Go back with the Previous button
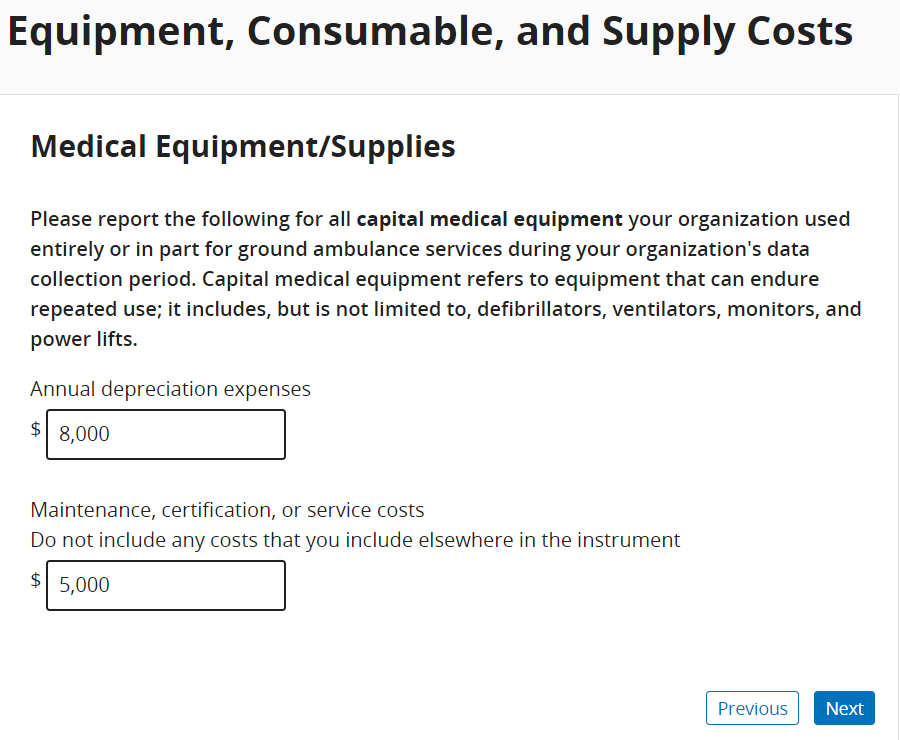The width and height of the screenshot is (900, 740). [752, 708]
